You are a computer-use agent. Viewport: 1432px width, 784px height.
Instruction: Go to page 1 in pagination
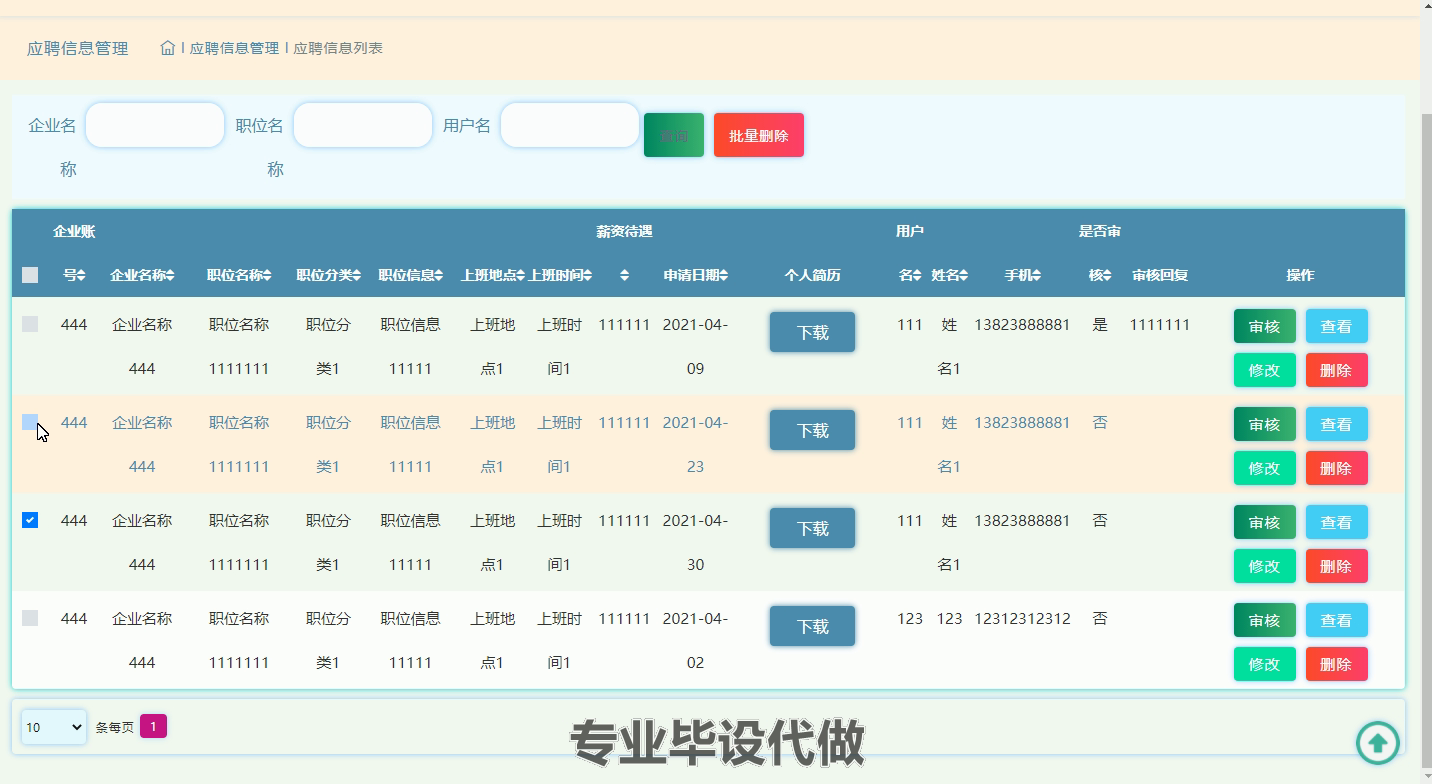click(153, 727)
